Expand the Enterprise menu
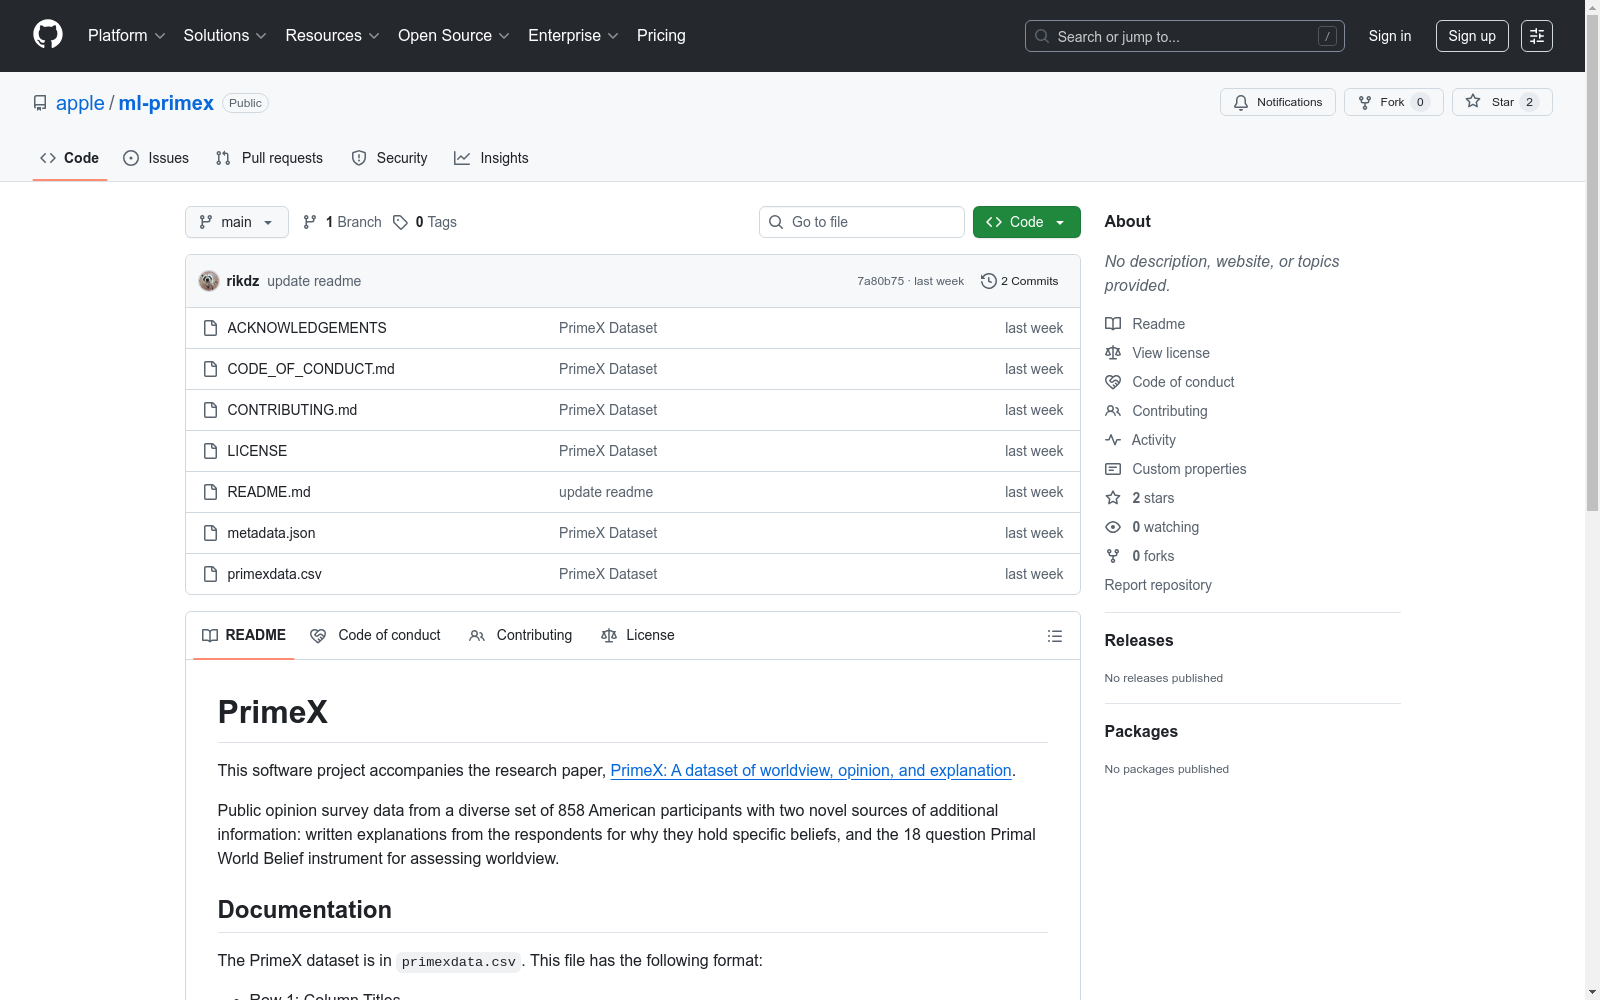Viewport: 1600px width, 1000px height. click(x=573, y=35)
